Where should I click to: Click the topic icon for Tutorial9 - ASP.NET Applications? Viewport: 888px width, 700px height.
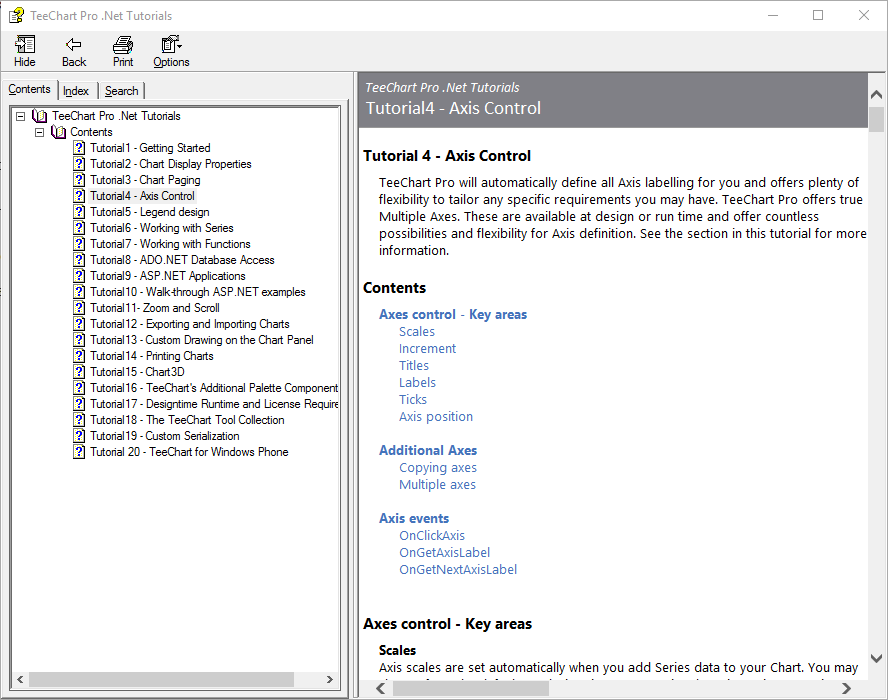[79, 276]
